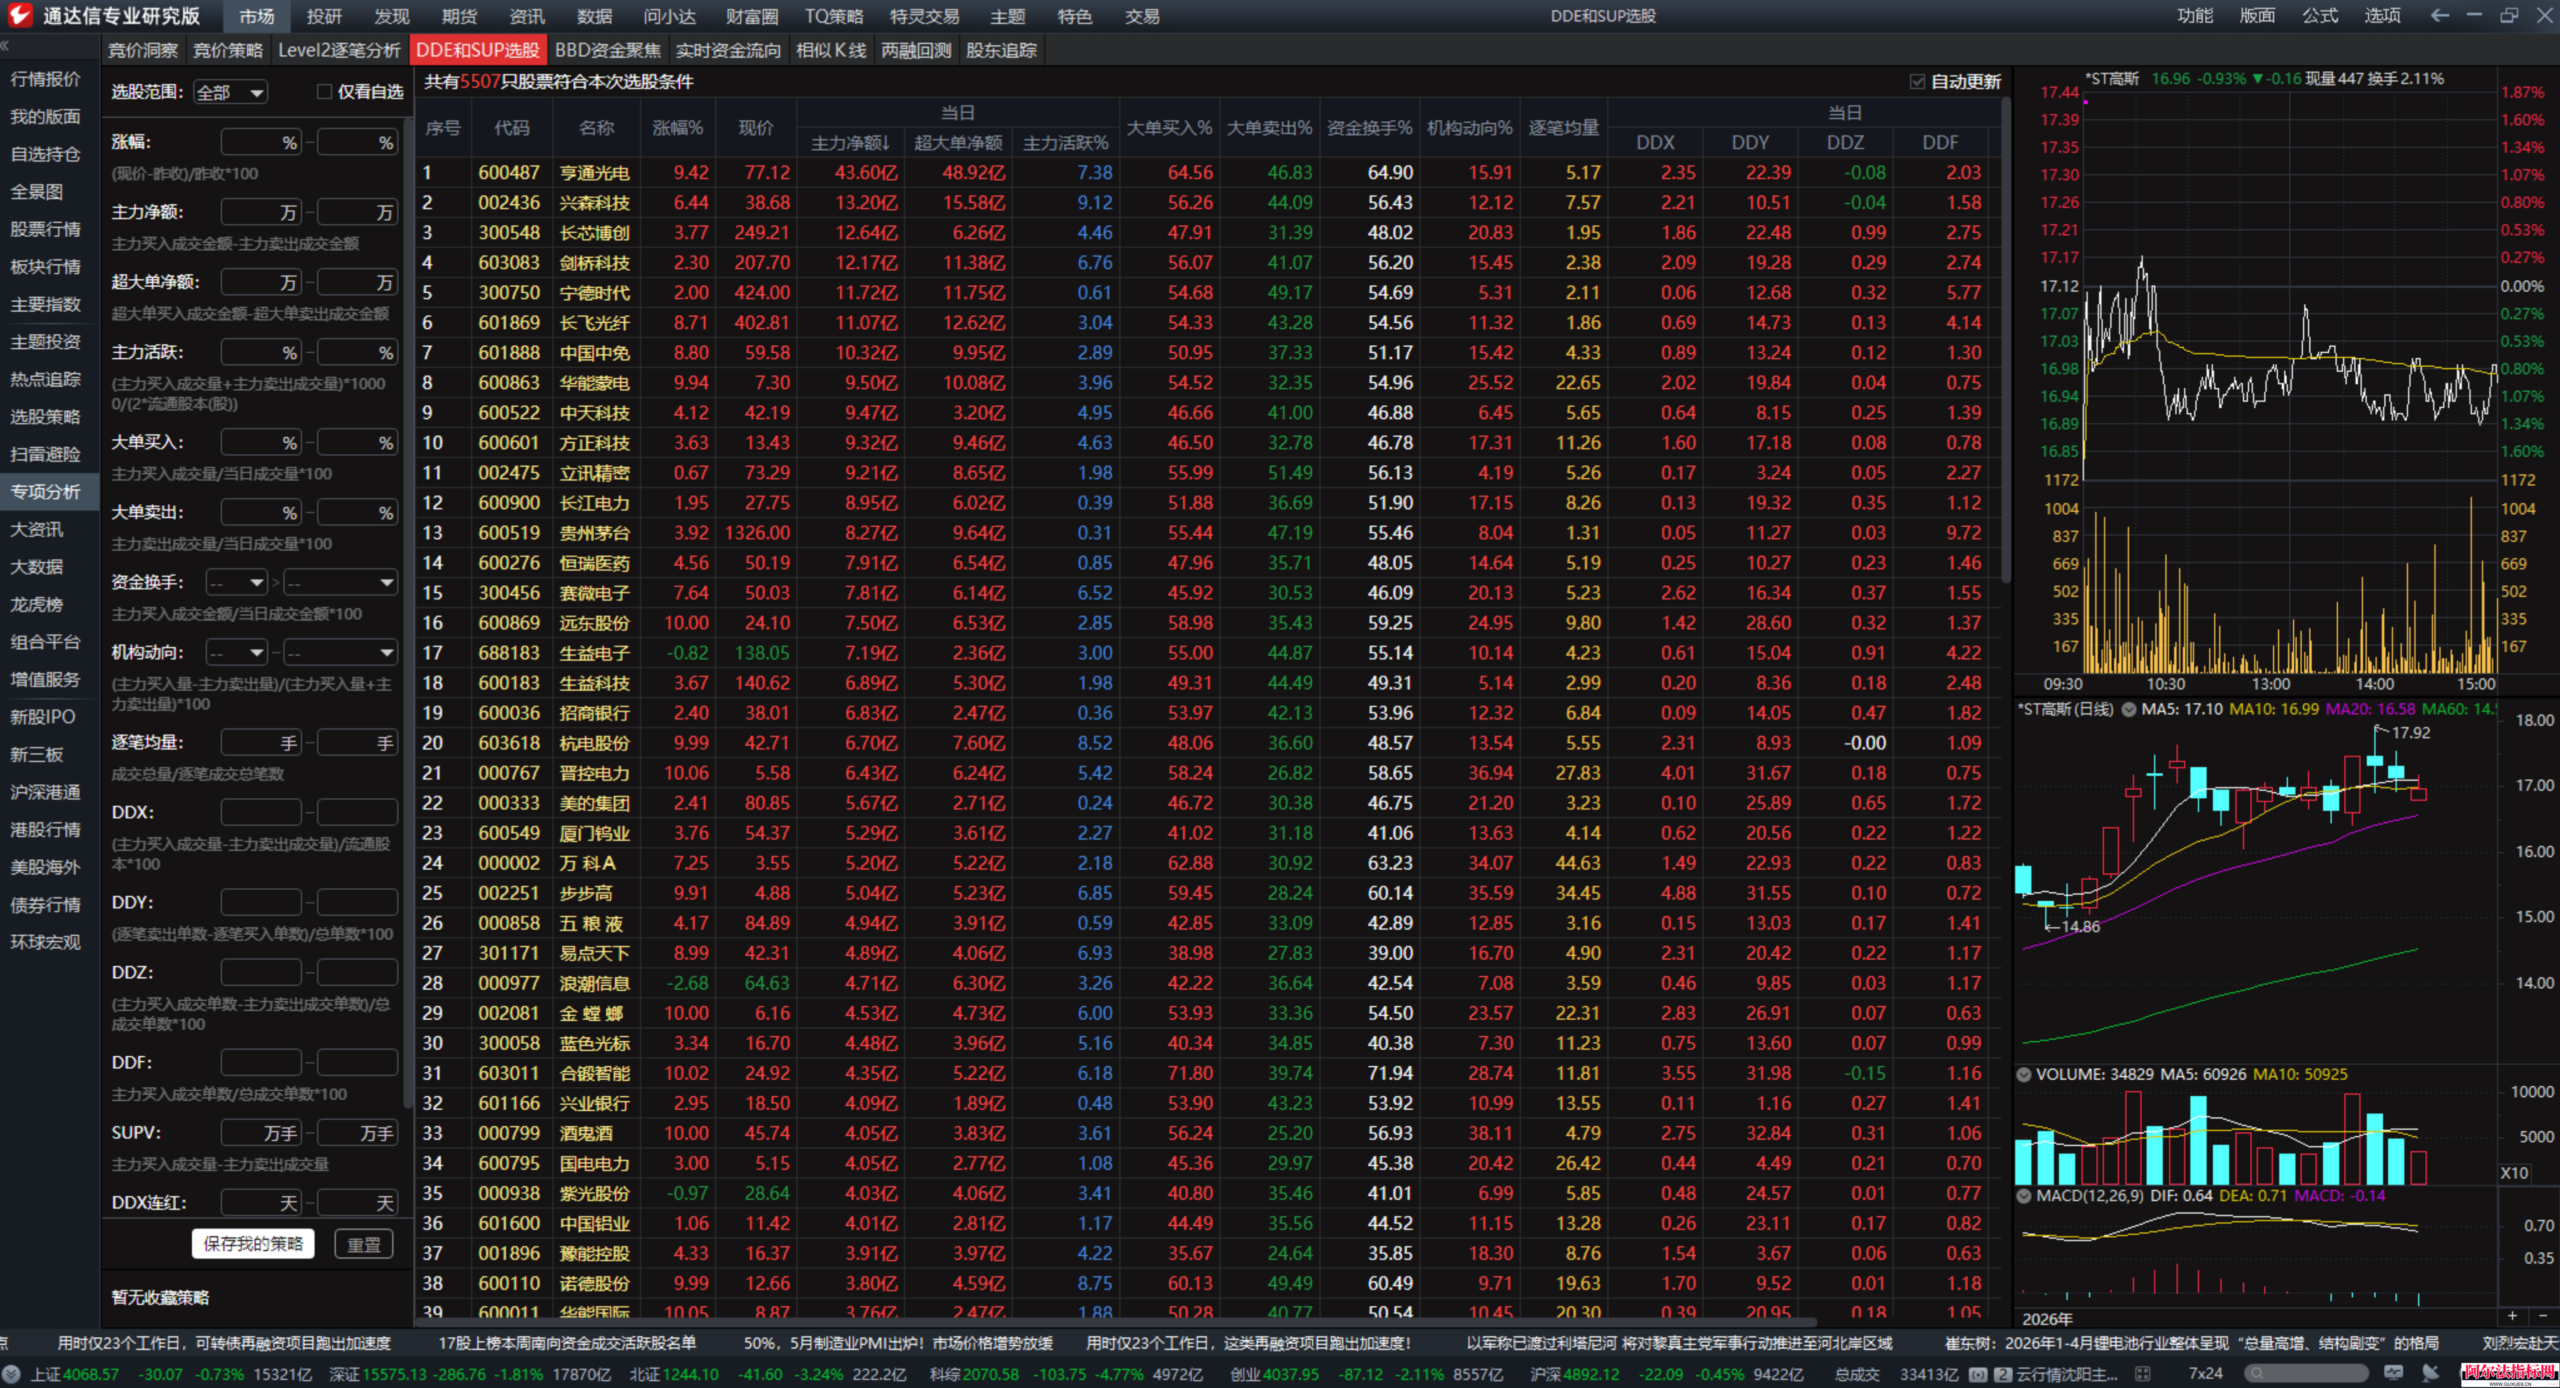This screenshot has height=1388, width=2560.
Task: Click the 涨幅 minimum percent input field
Action: [x=260, y=143]
